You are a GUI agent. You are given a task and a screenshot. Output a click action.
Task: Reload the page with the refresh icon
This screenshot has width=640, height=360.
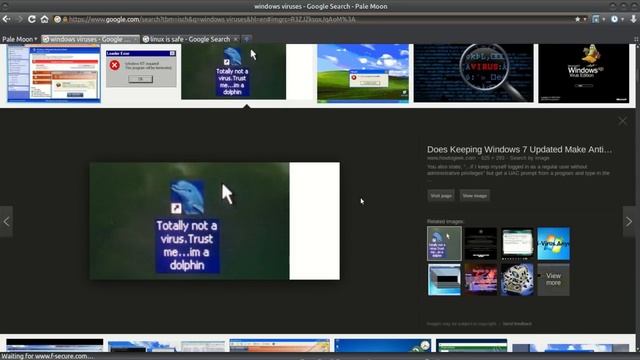(32, 19)
